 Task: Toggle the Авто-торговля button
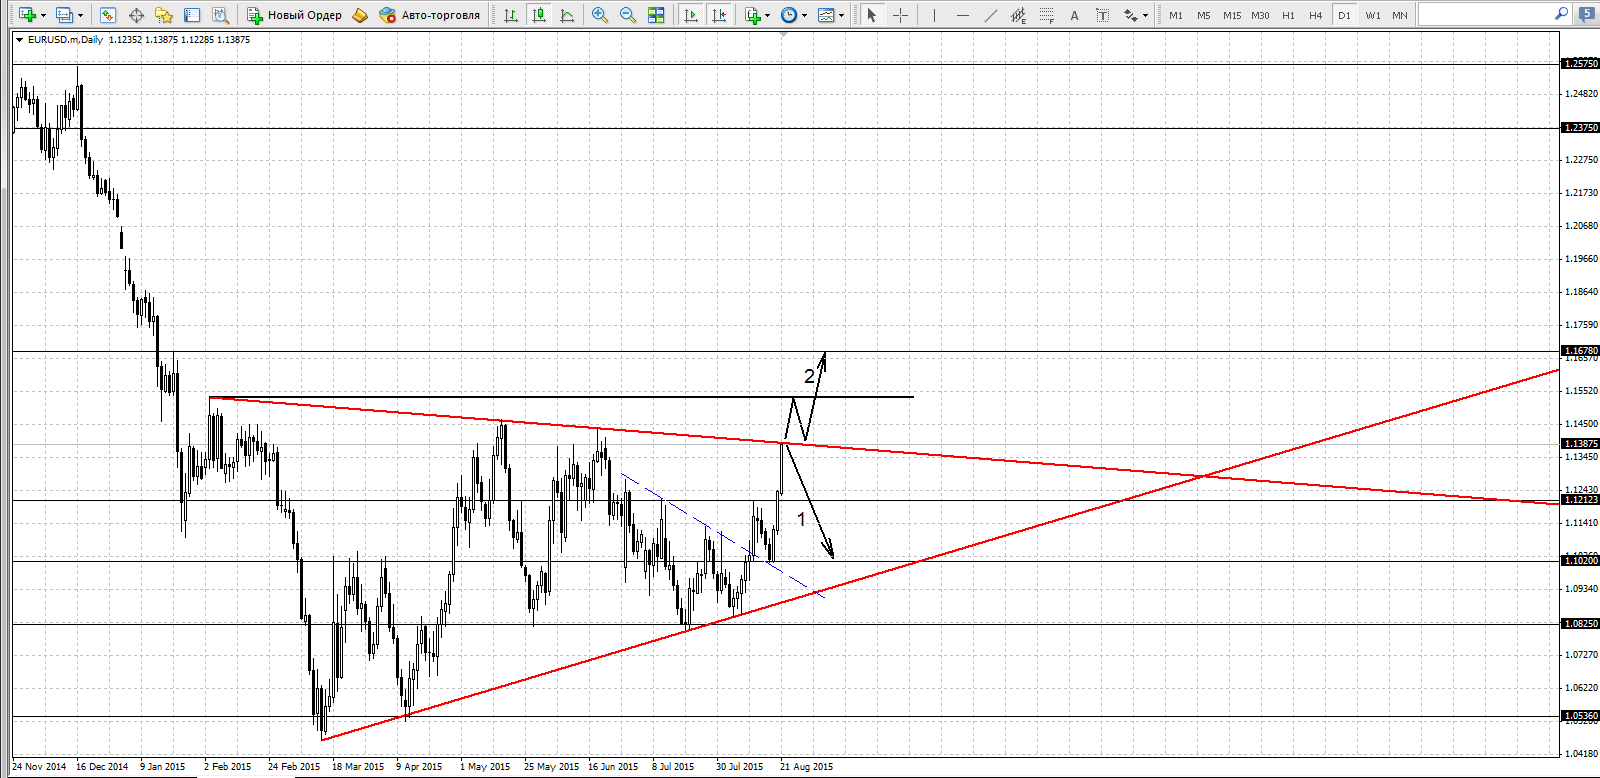coord(430,15)
